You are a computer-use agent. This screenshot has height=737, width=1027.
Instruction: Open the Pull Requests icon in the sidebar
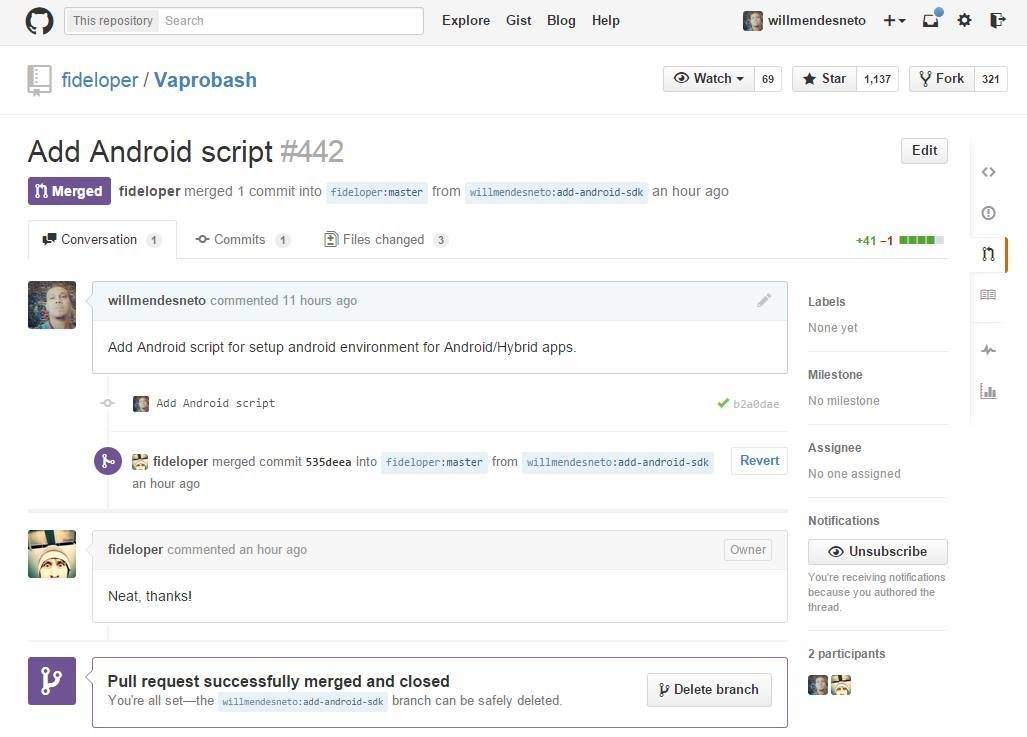(988, 254)
